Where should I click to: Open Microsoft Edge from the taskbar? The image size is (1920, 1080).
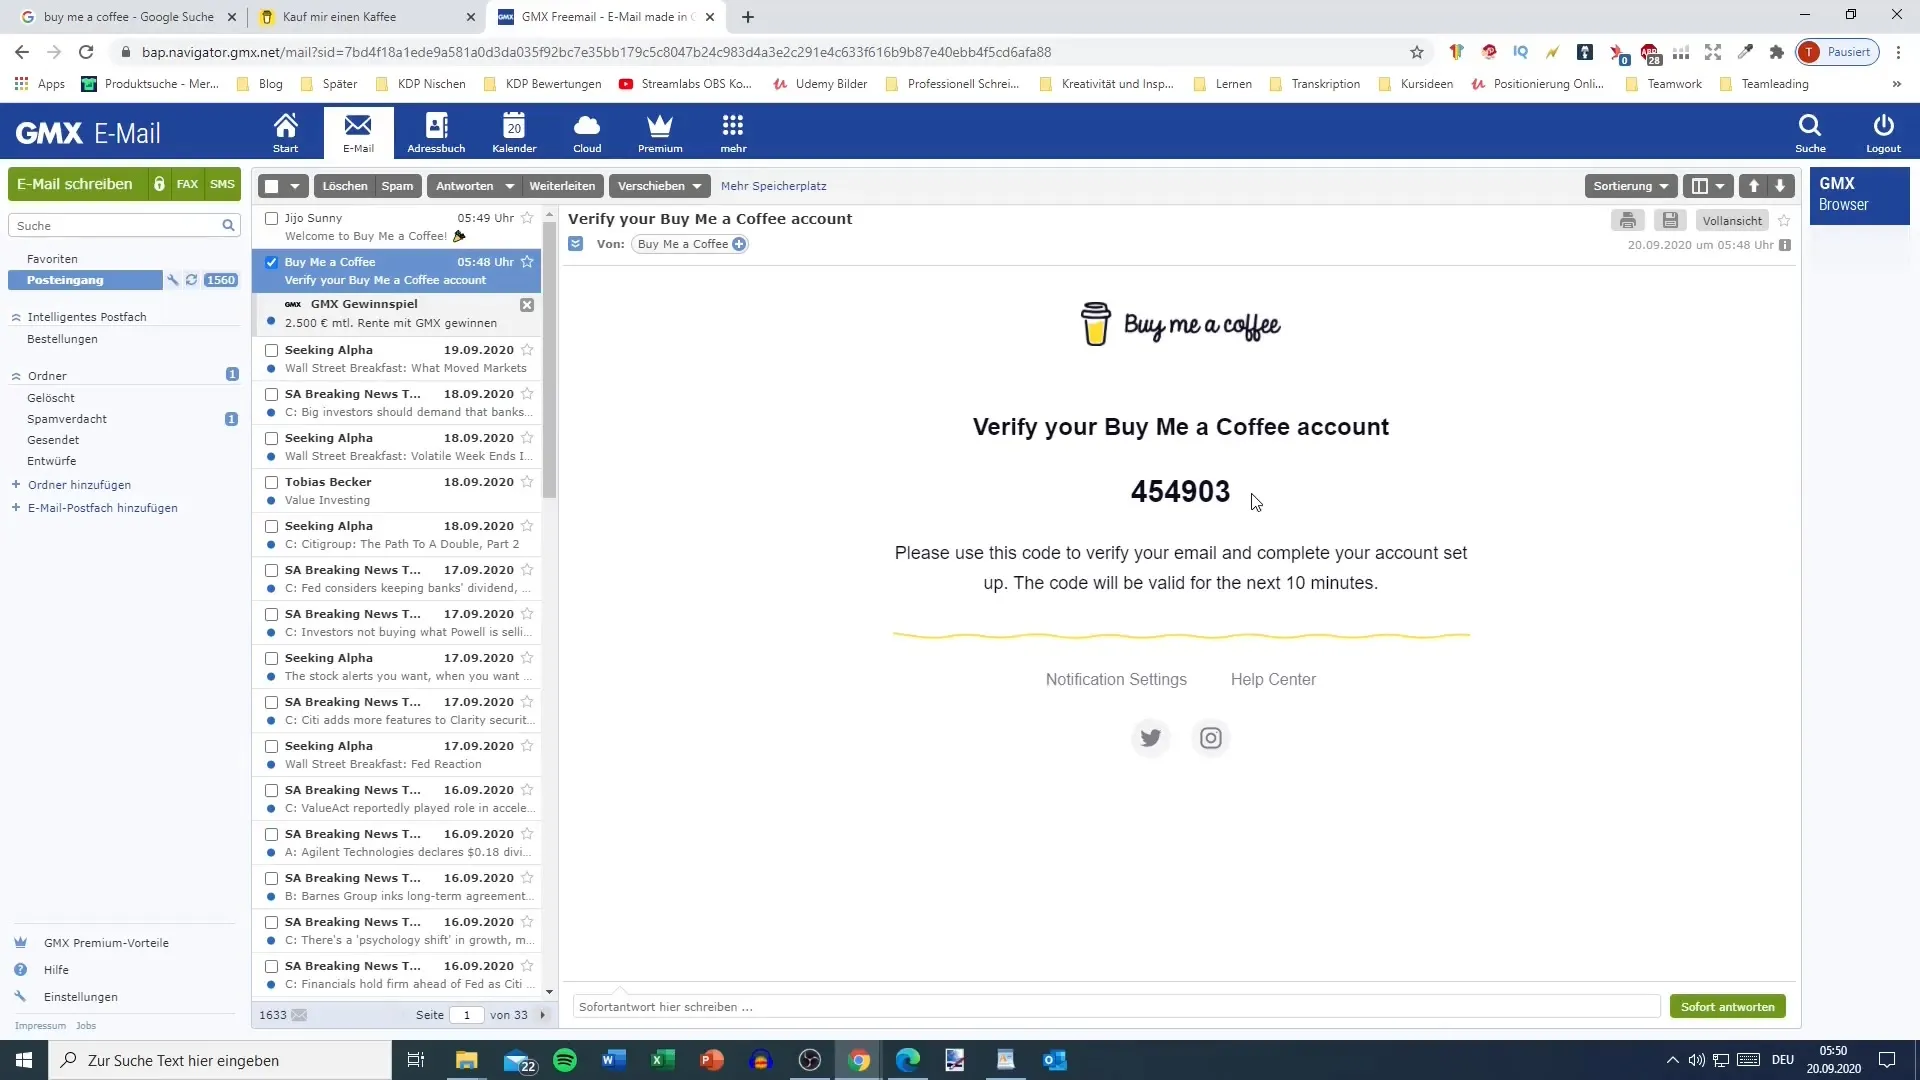point(907,1060)
